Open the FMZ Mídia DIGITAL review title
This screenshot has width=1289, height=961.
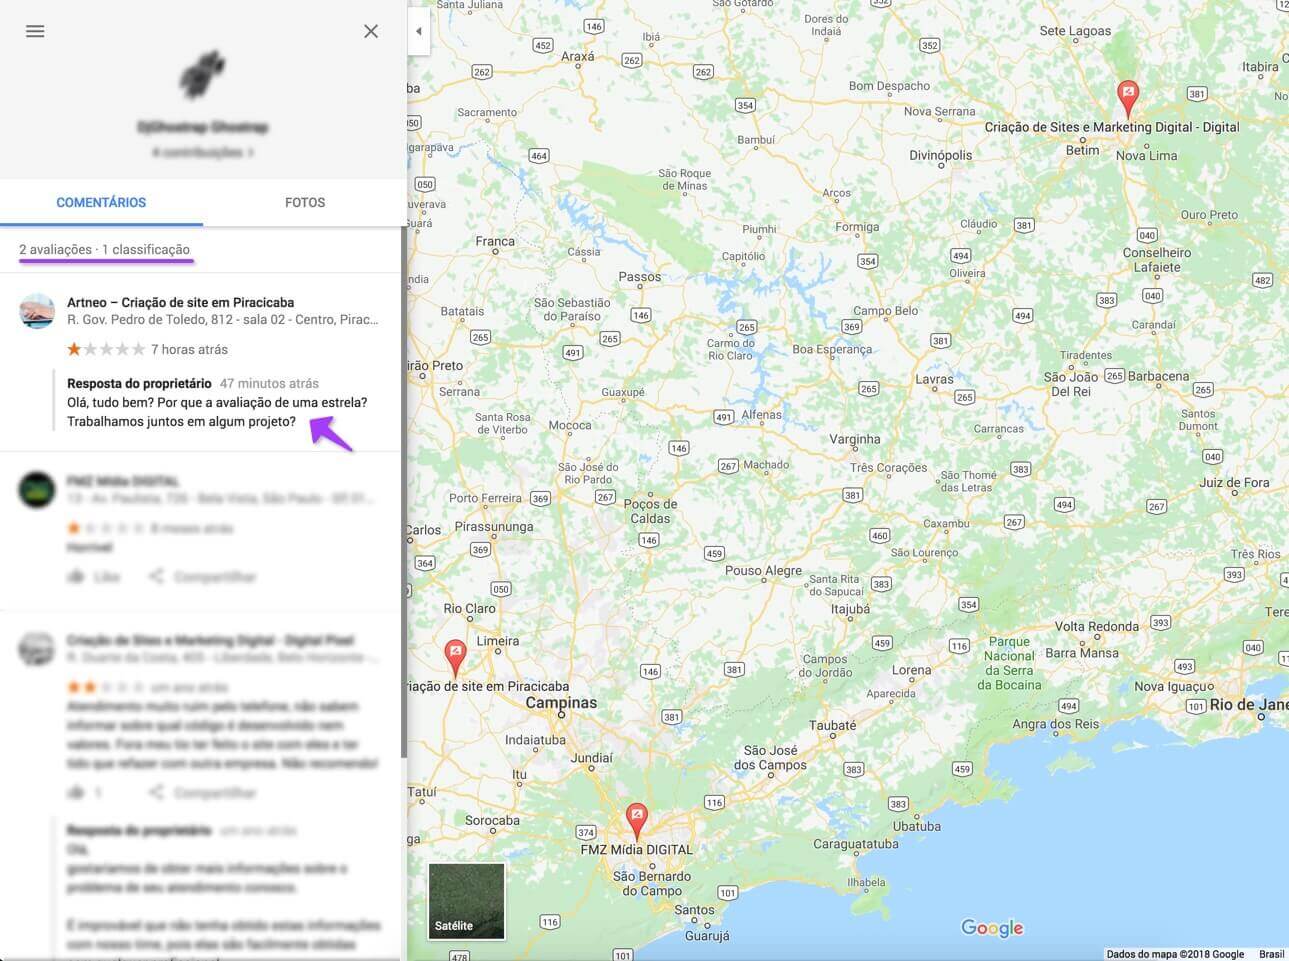pos(123,481)
